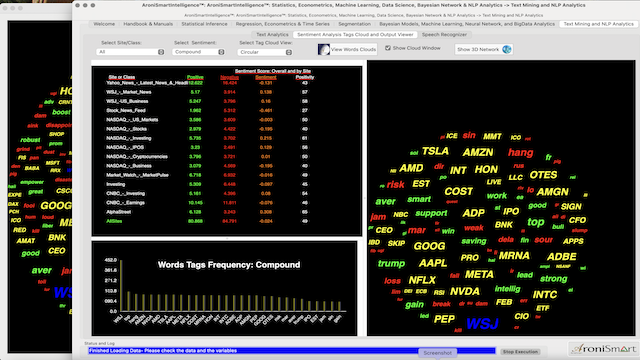Viewport: 640px width, 360px height.
Task: Open the Segmentation tab
Action: pyautogui.click(x=354, y=24)
